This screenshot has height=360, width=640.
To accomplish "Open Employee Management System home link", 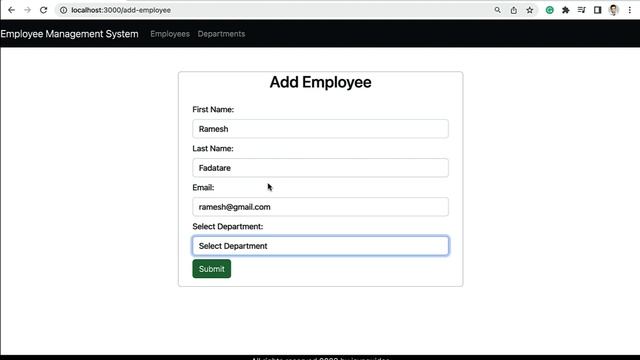I will click(69, 34).
